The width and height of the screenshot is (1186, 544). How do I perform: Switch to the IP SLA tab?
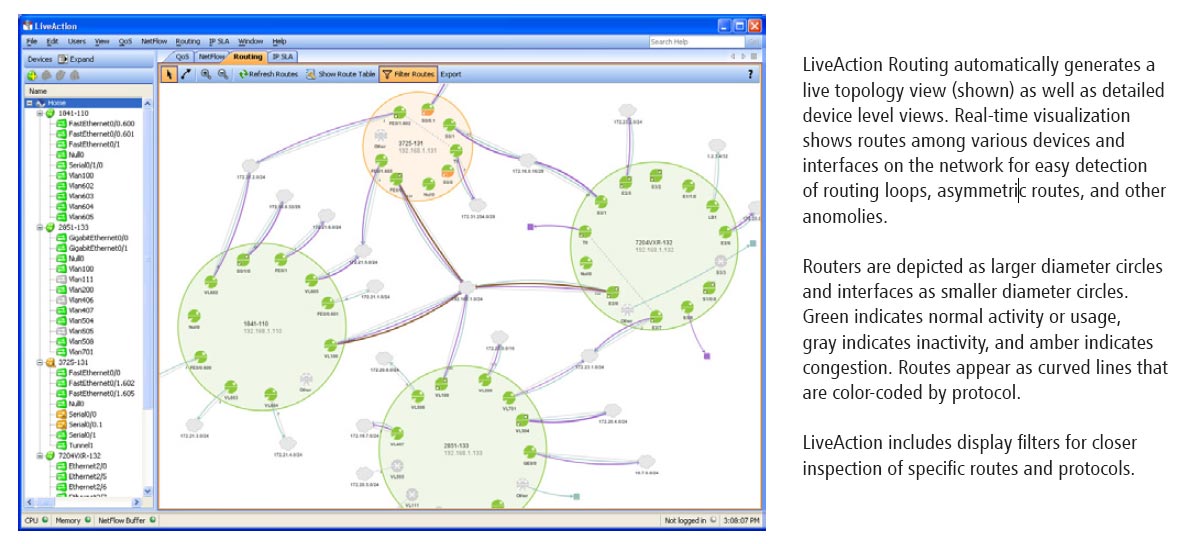coord(283,57)
